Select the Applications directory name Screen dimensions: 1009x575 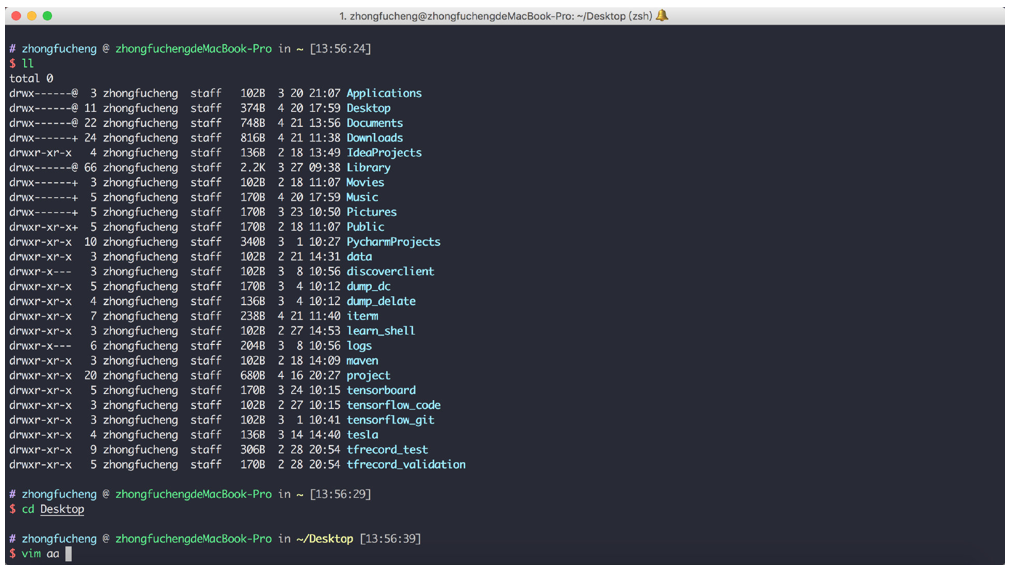[x=384, y=93]
